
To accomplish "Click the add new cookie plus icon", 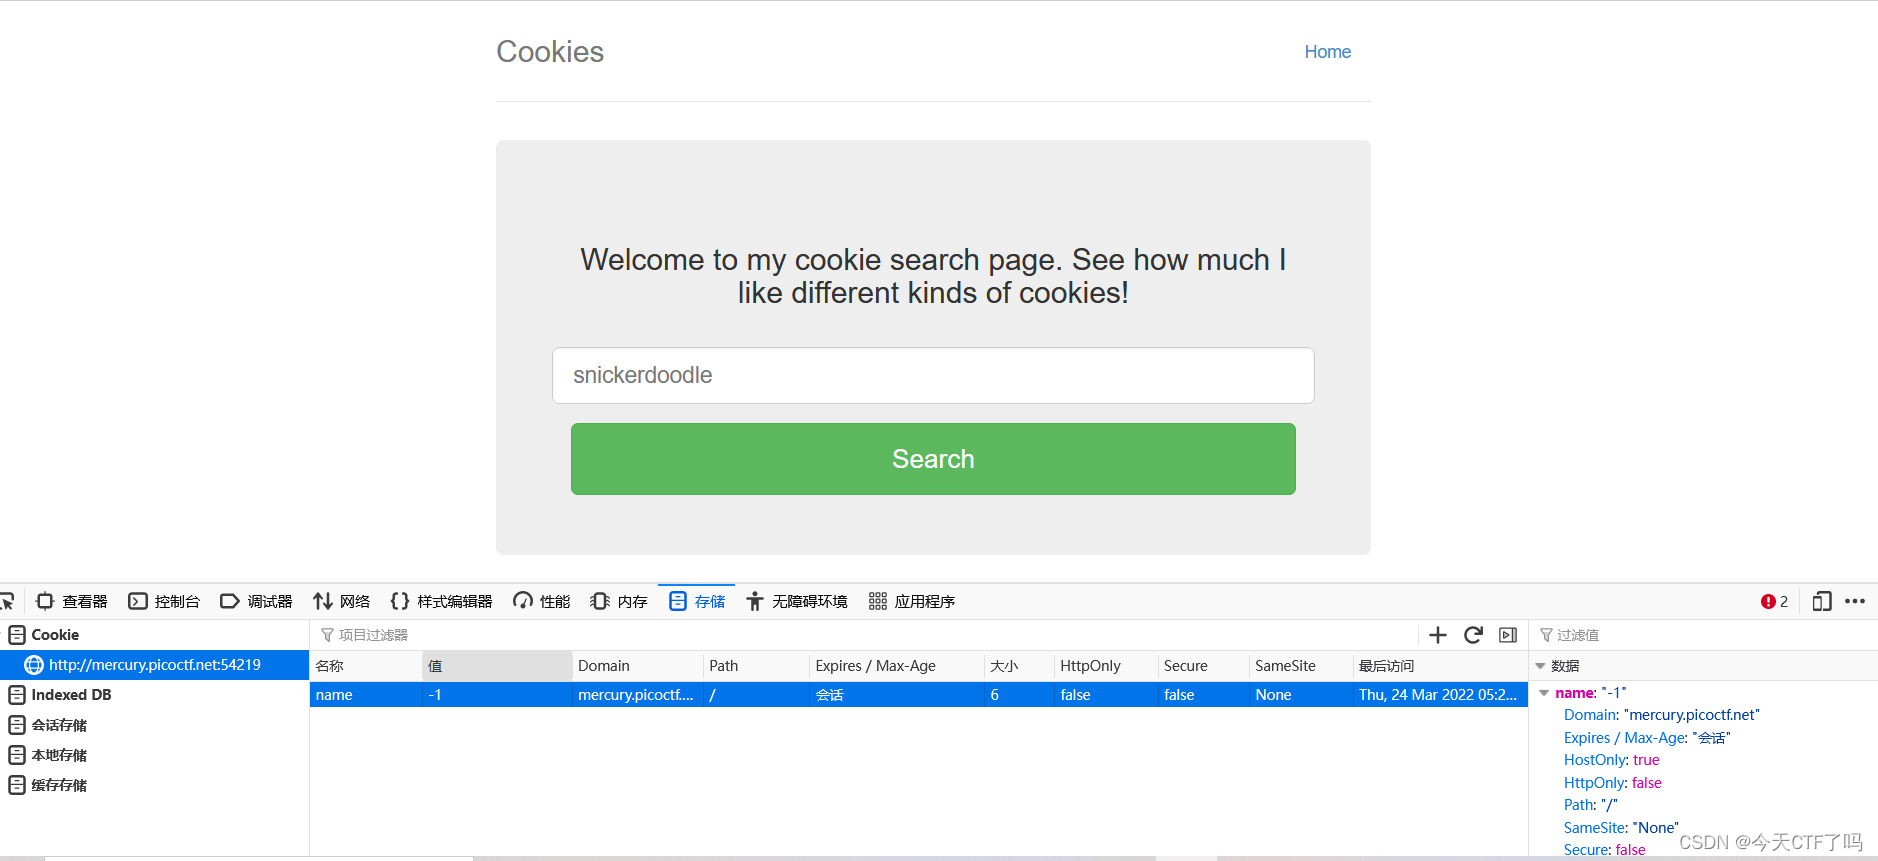I will click(1438, 635).
